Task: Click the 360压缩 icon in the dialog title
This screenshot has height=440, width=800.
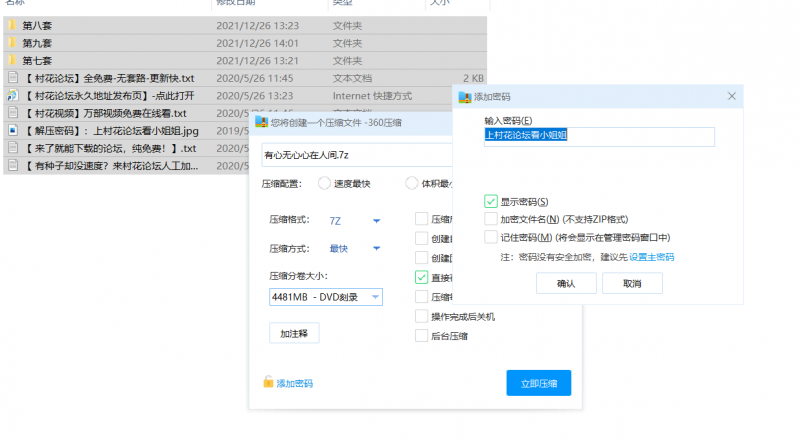Action: (x=262, y=122)
